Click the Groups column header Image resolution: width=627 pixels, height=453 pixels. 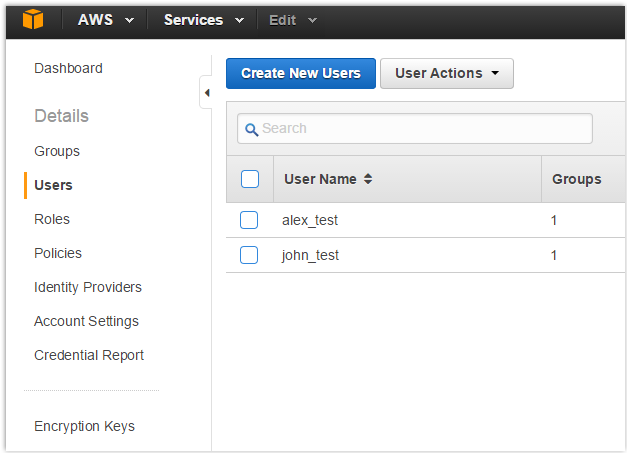click(577, 179)
